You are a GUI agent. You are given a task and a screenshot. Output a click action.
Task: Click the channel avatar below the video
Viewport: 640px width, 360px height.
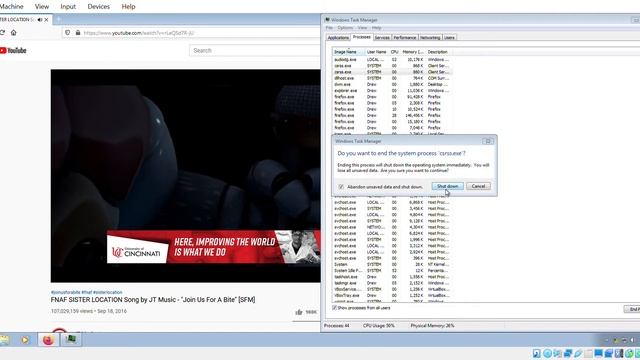[60, 330]
